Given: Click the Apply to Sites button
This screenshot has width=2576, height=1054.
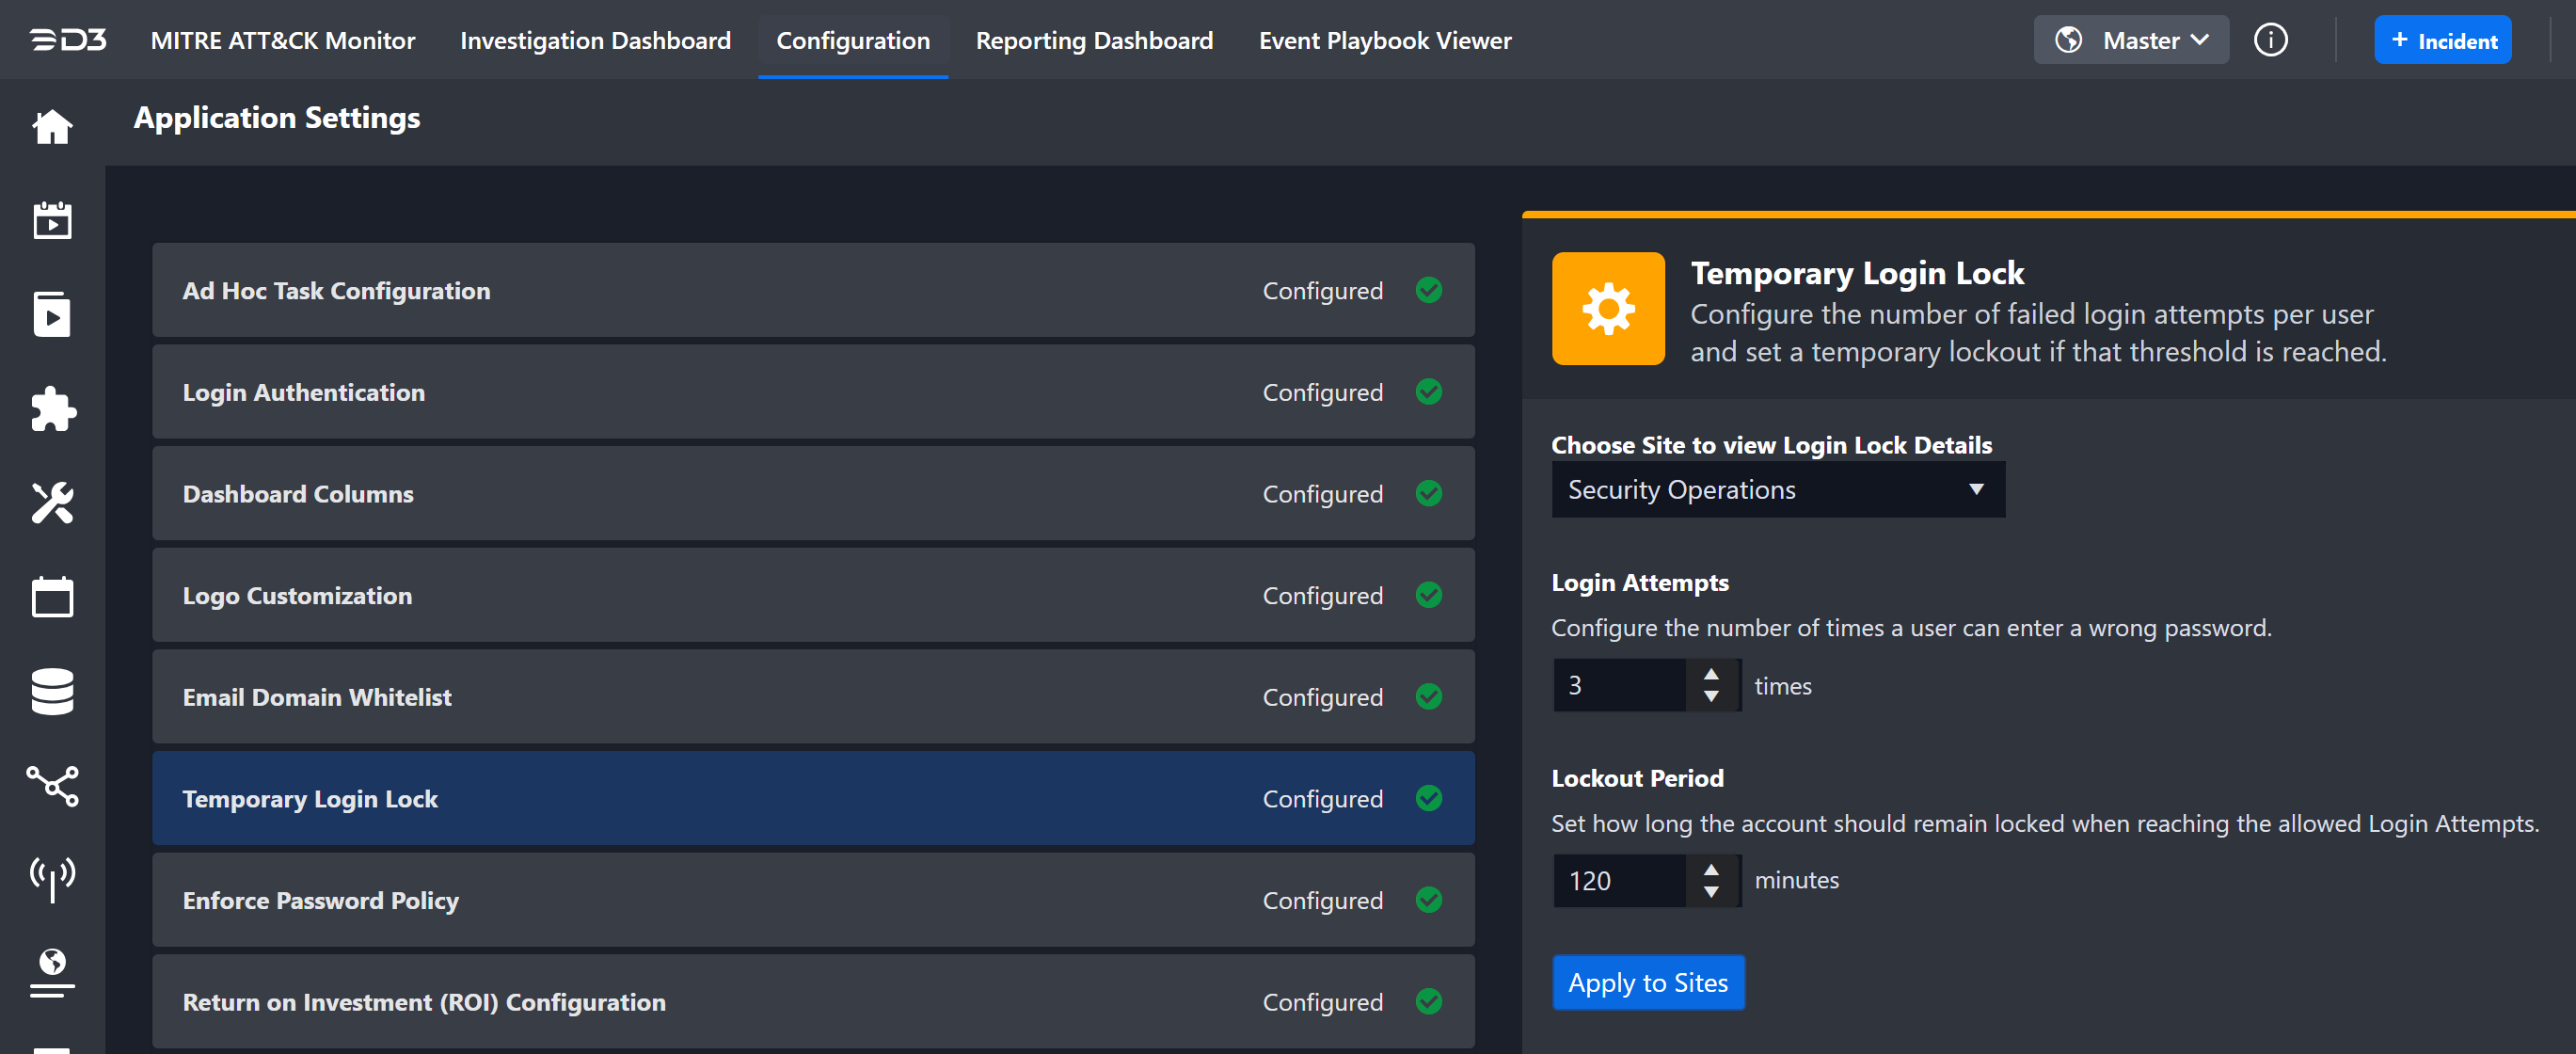Looking at the screenshot, I should pyautogui.click(x=1647, y=982).
